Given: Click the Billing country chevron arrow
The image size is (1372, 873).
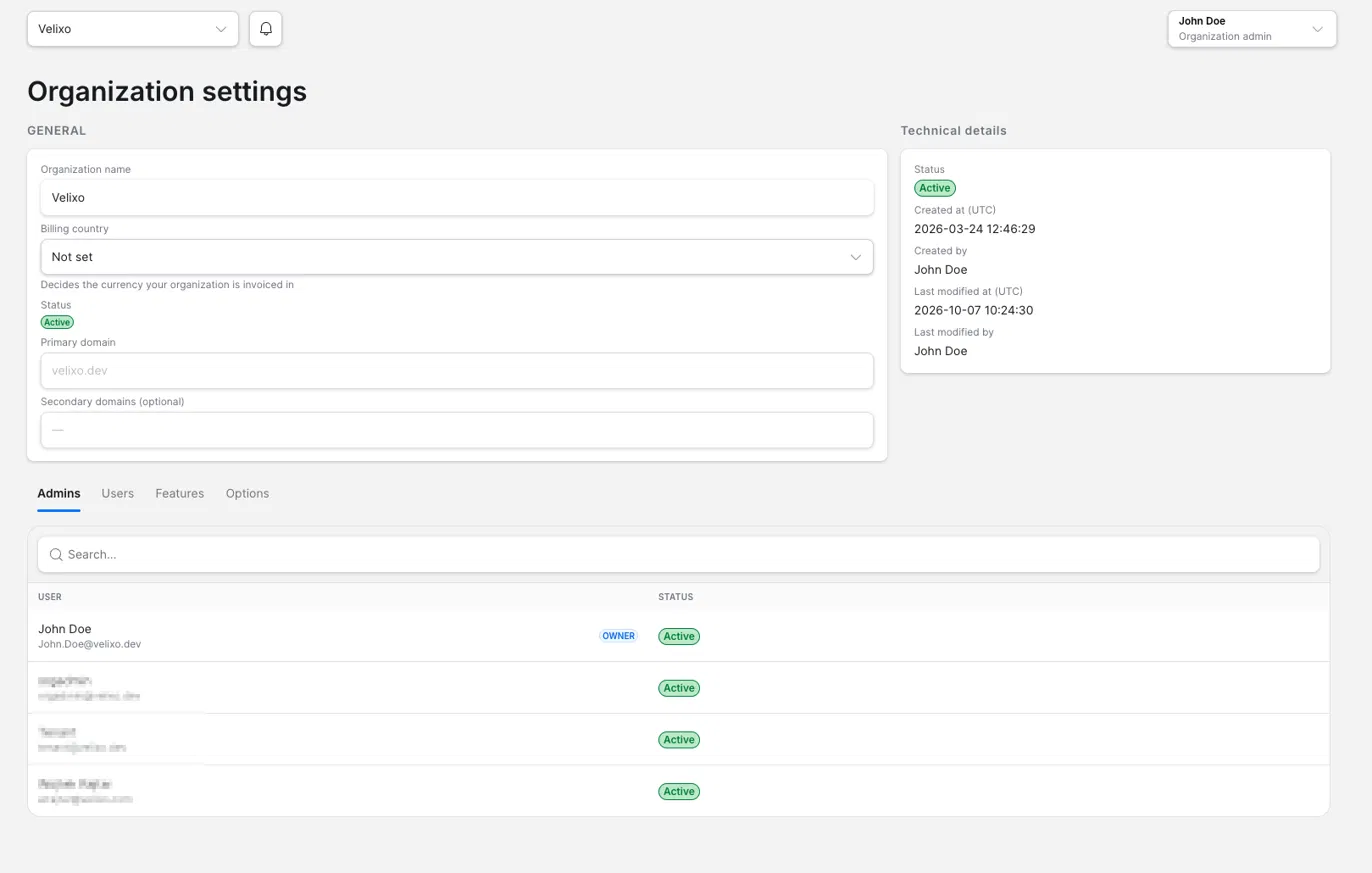Looking at the screenshot, I should [856, 257].
